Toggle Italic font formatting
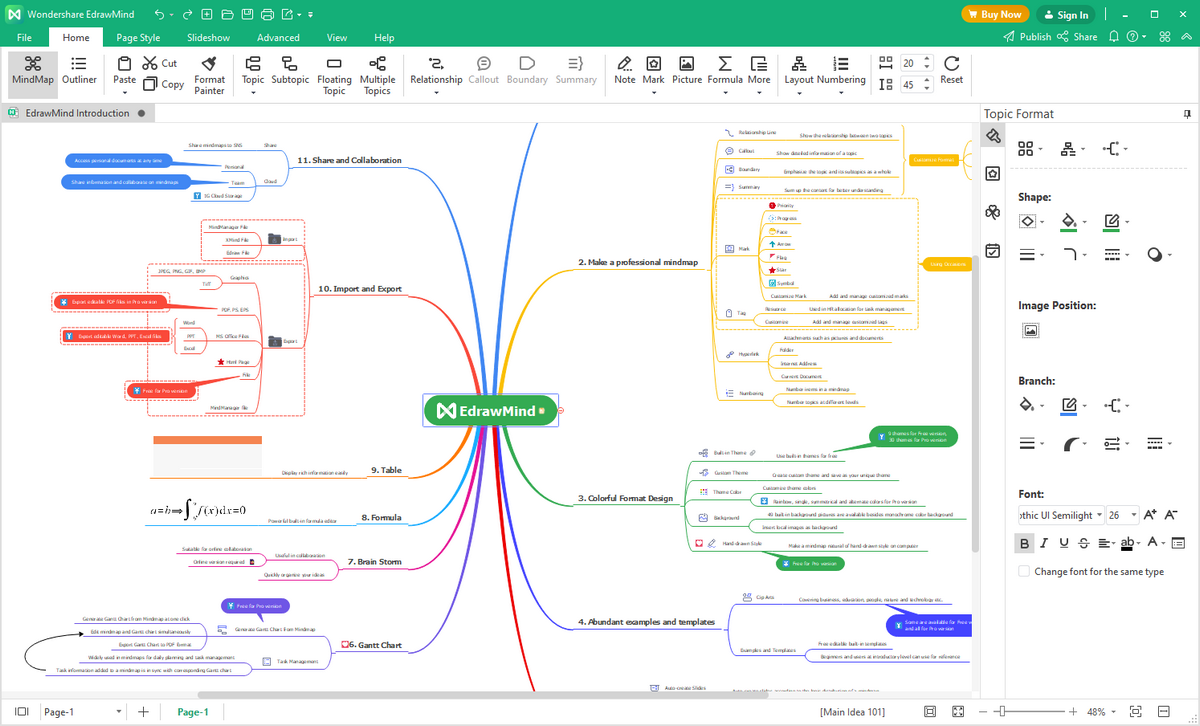The height and width of the screenshot is (726, 1200). [x=1044, y=543]
